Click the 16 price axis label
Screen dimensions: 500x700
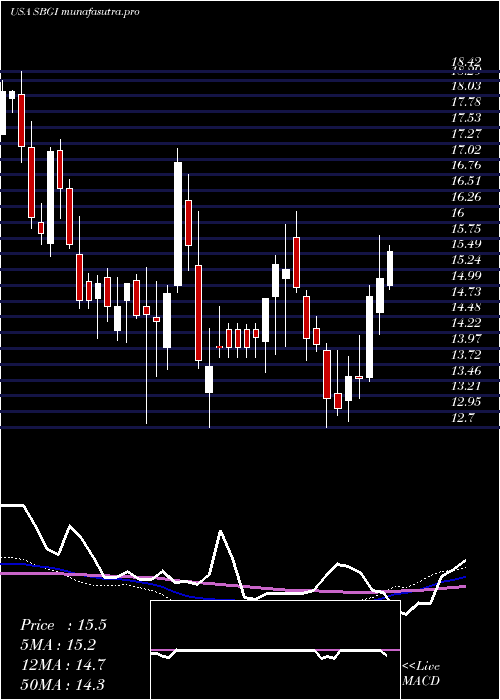tap(458, 212)
